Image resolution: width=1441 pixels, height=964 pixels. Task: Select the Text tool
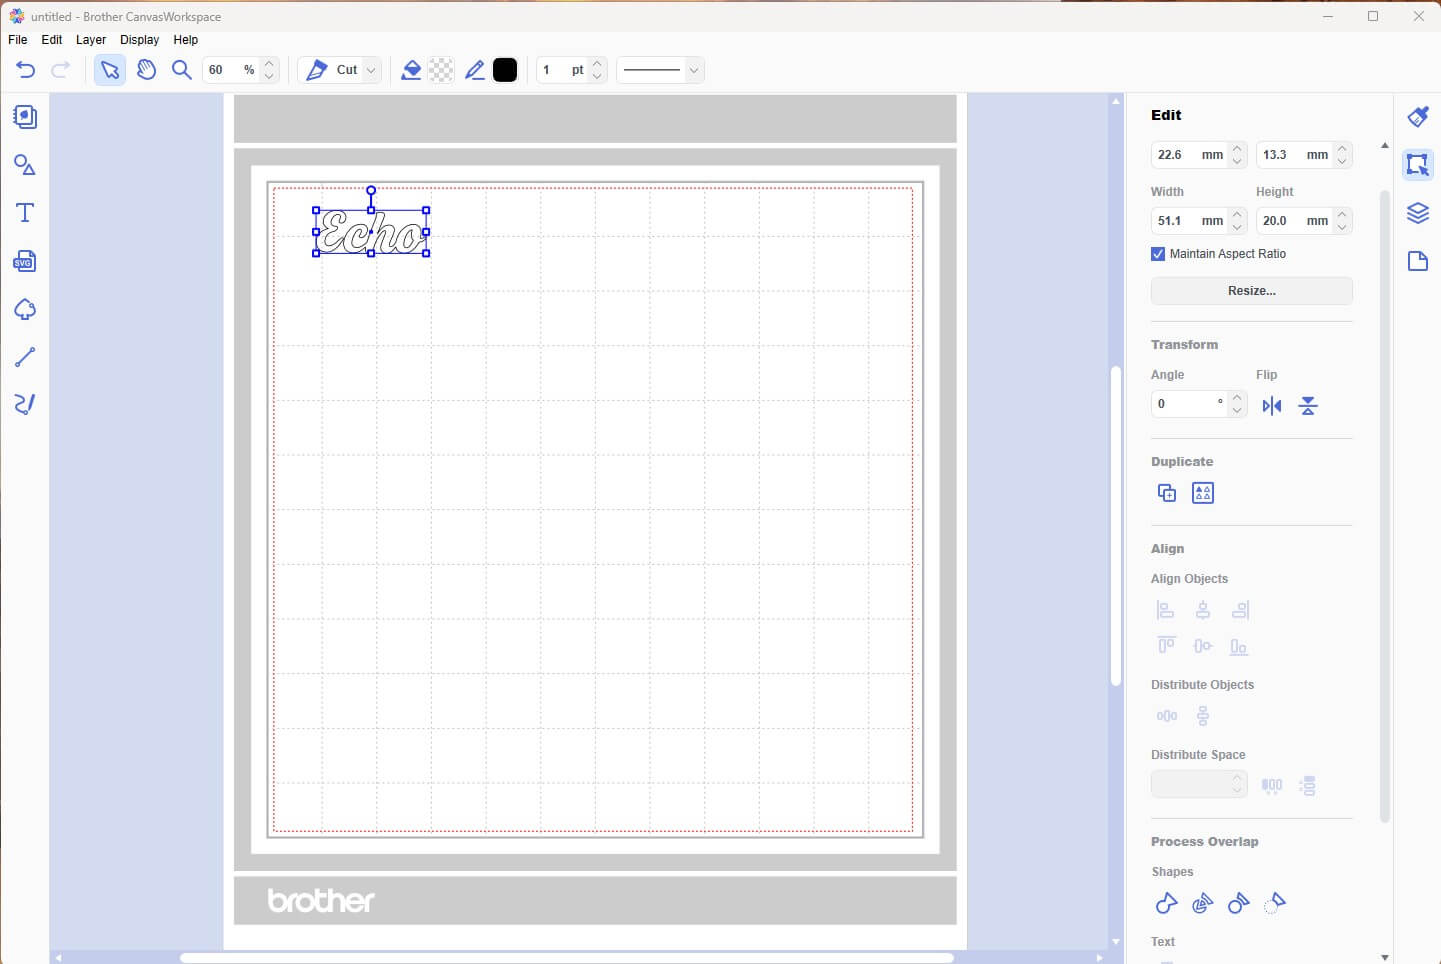click(24, 212)
